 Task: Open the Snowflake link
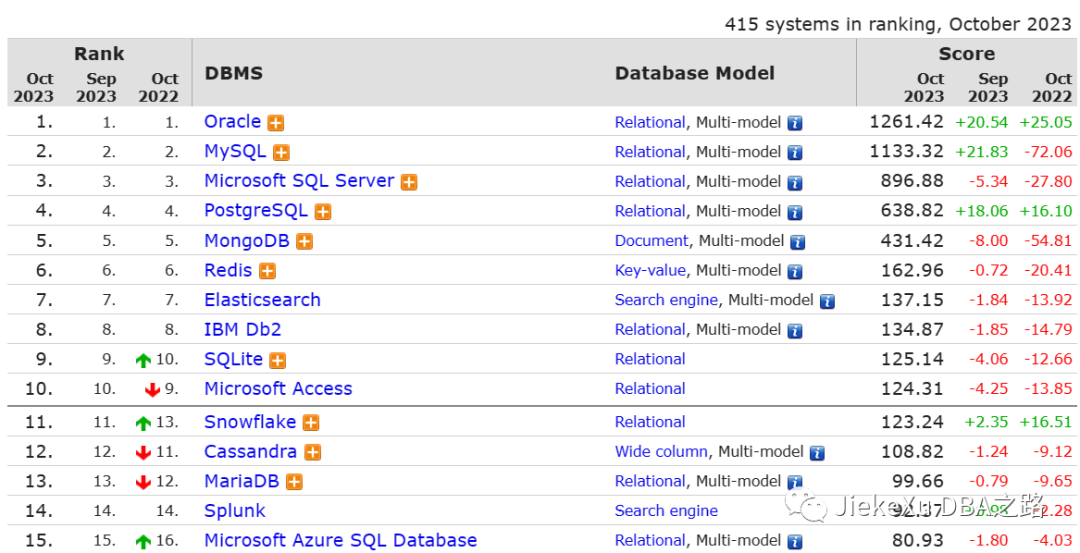(250, 421)
